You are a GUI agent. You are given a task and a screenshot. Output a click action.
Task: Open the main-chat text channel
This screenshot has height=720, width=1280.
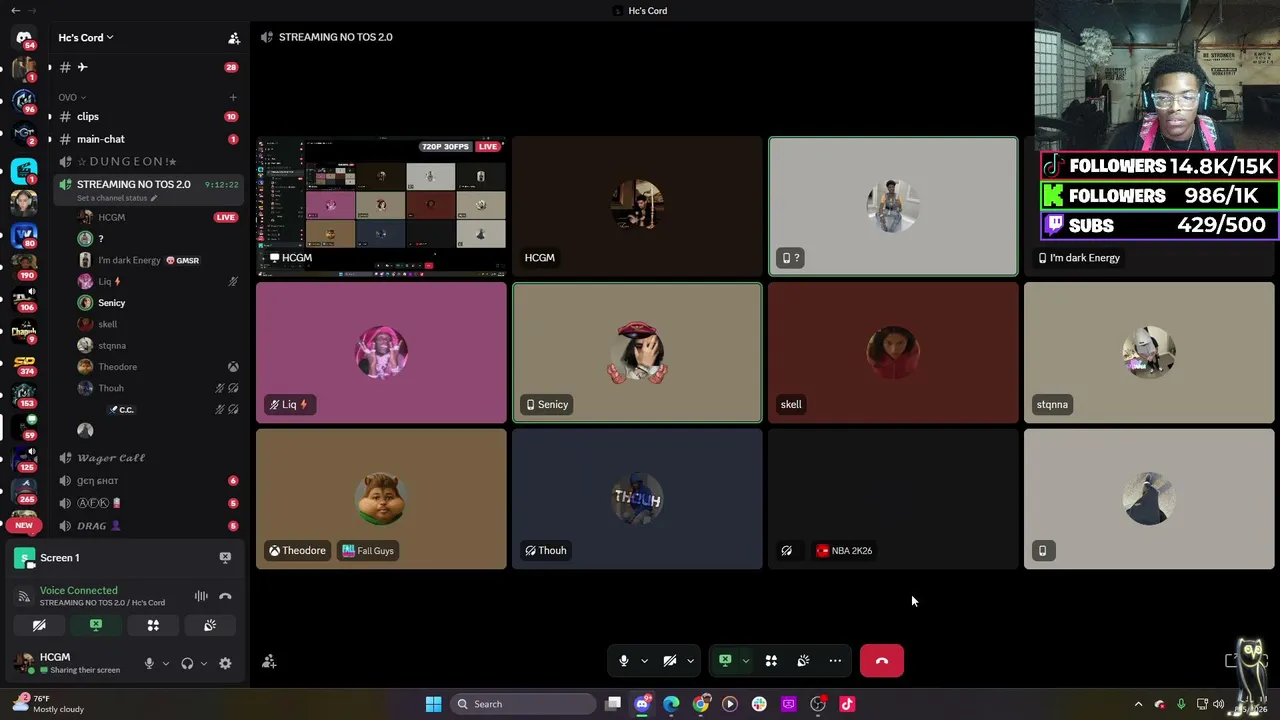click(148, 139)
